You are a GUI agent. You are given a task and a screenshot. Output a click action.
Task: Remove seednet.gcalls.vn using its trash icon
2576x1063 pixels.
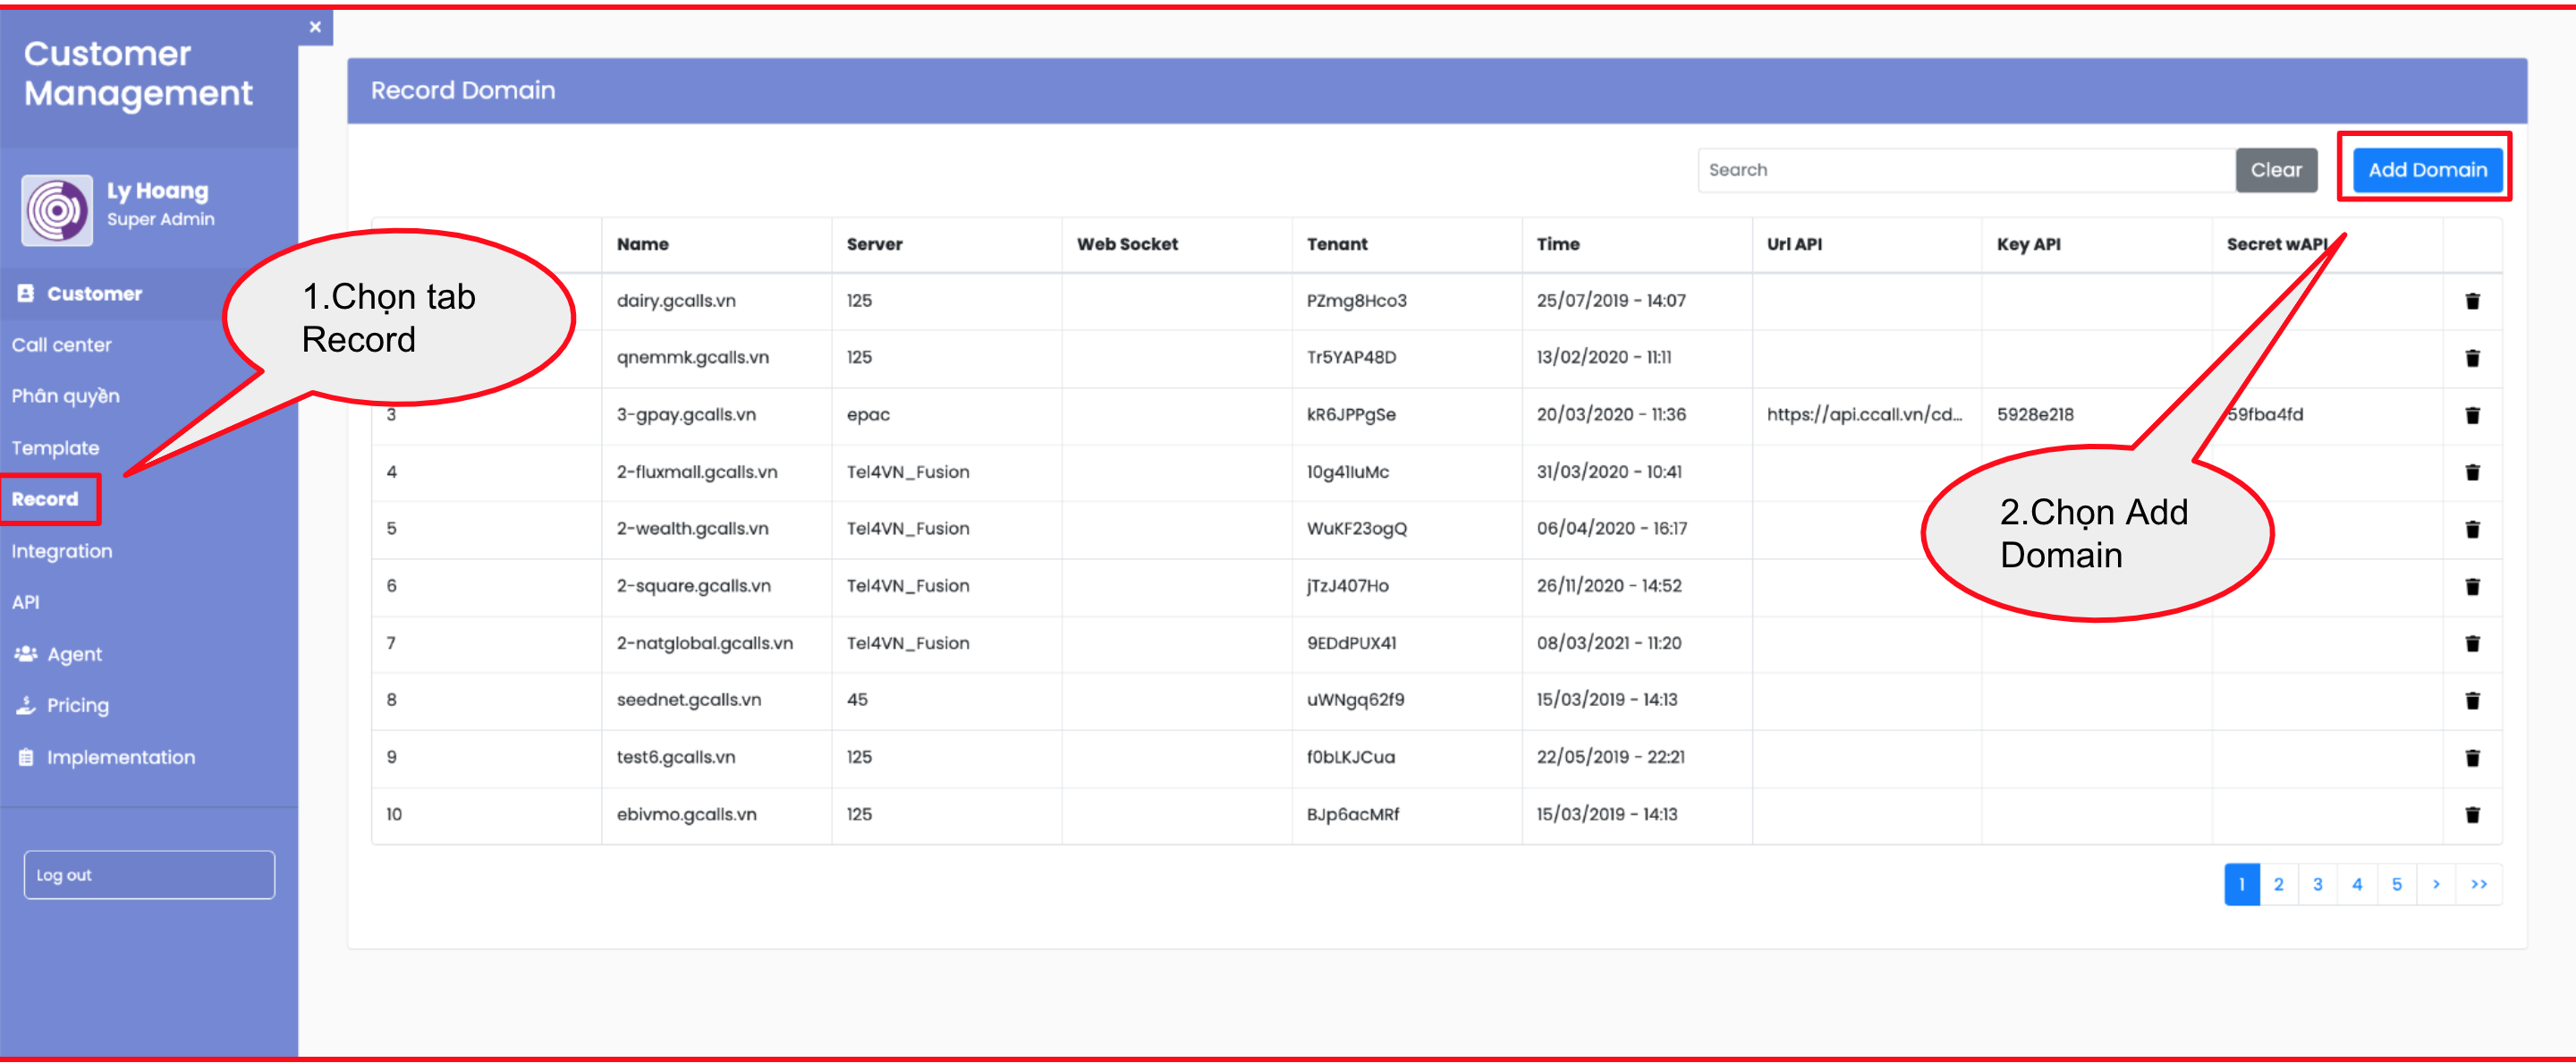pos(2472,700)
